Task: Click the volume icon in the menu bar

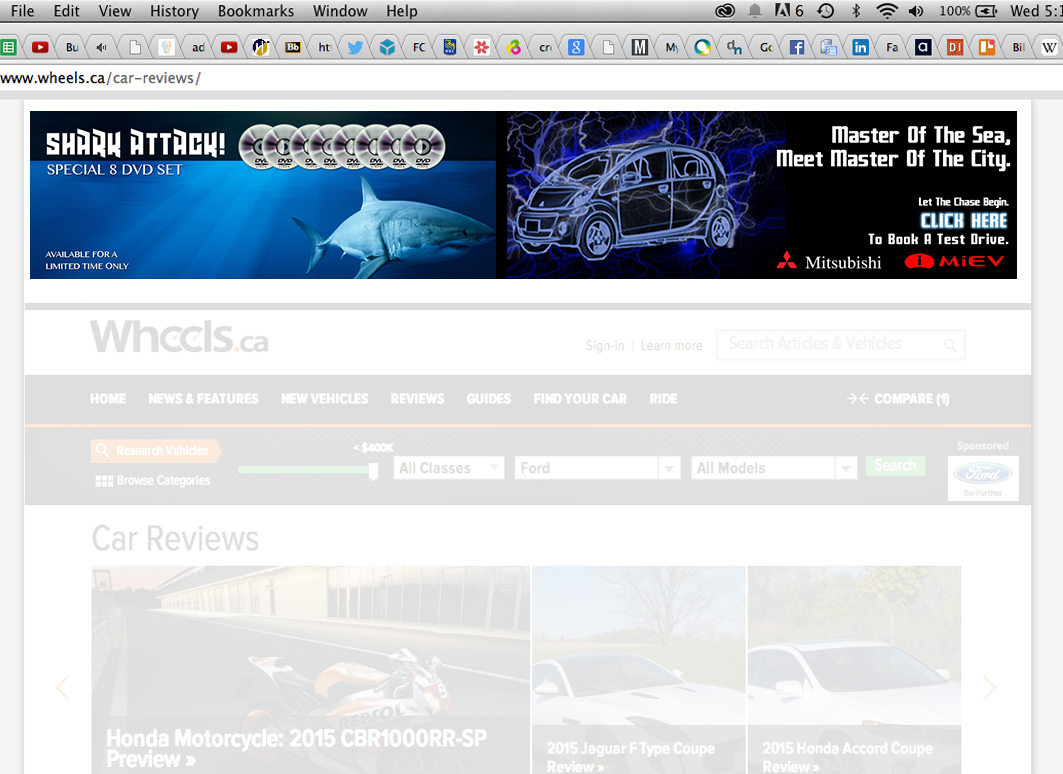Action: tap(915, 11)
